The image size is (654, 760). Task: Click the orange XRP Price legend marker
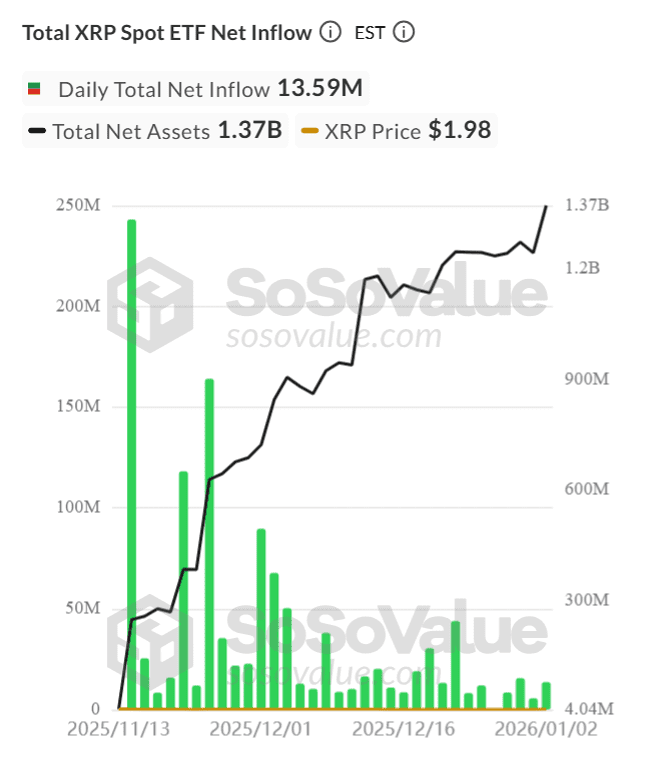coord(310,130)
